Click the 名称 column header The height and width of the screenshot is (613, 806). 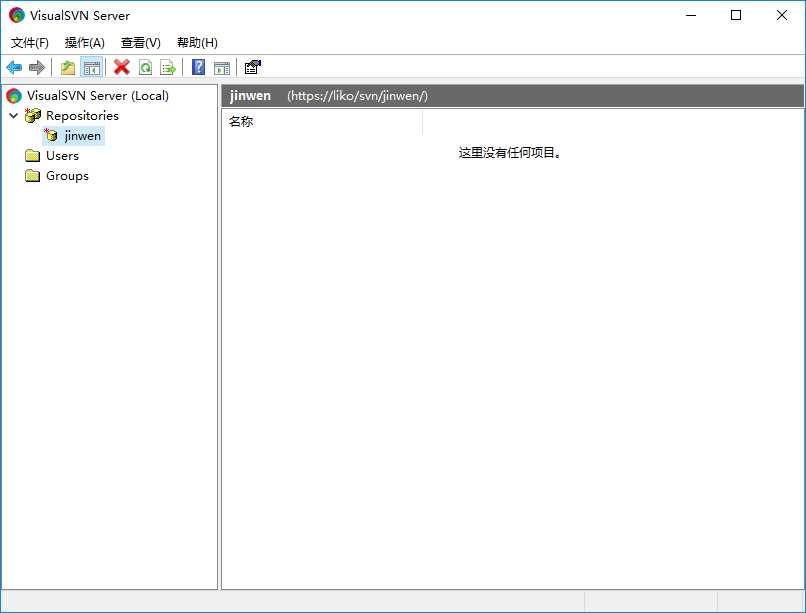point(322,122)
